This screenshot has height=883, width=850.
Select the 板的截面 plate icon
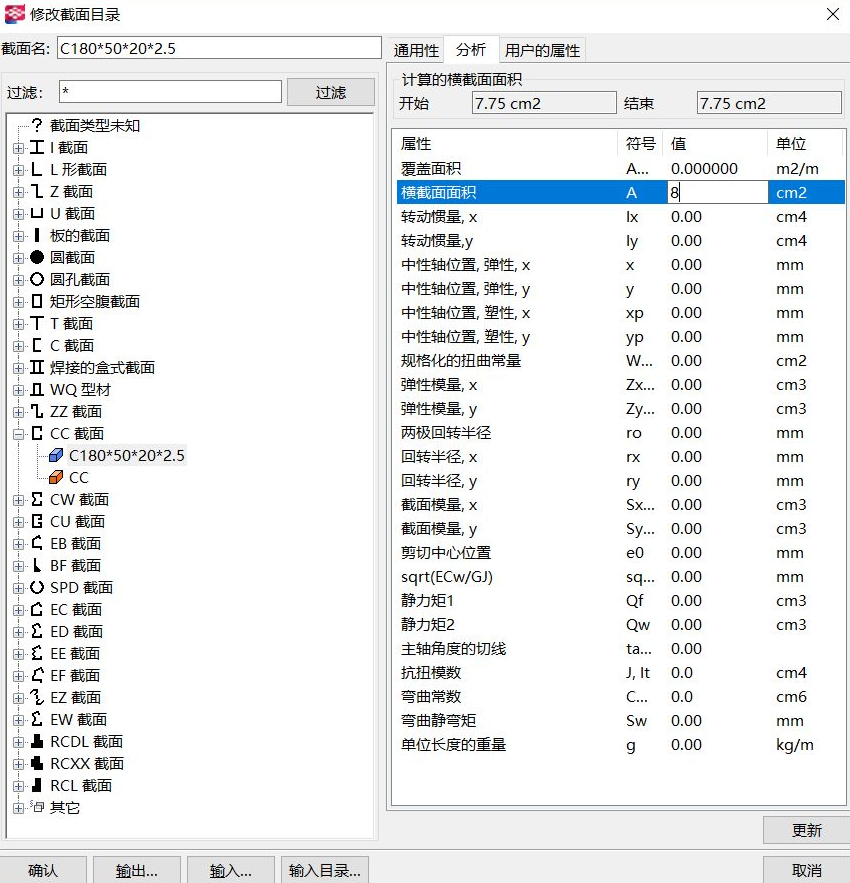pos(37,235)
